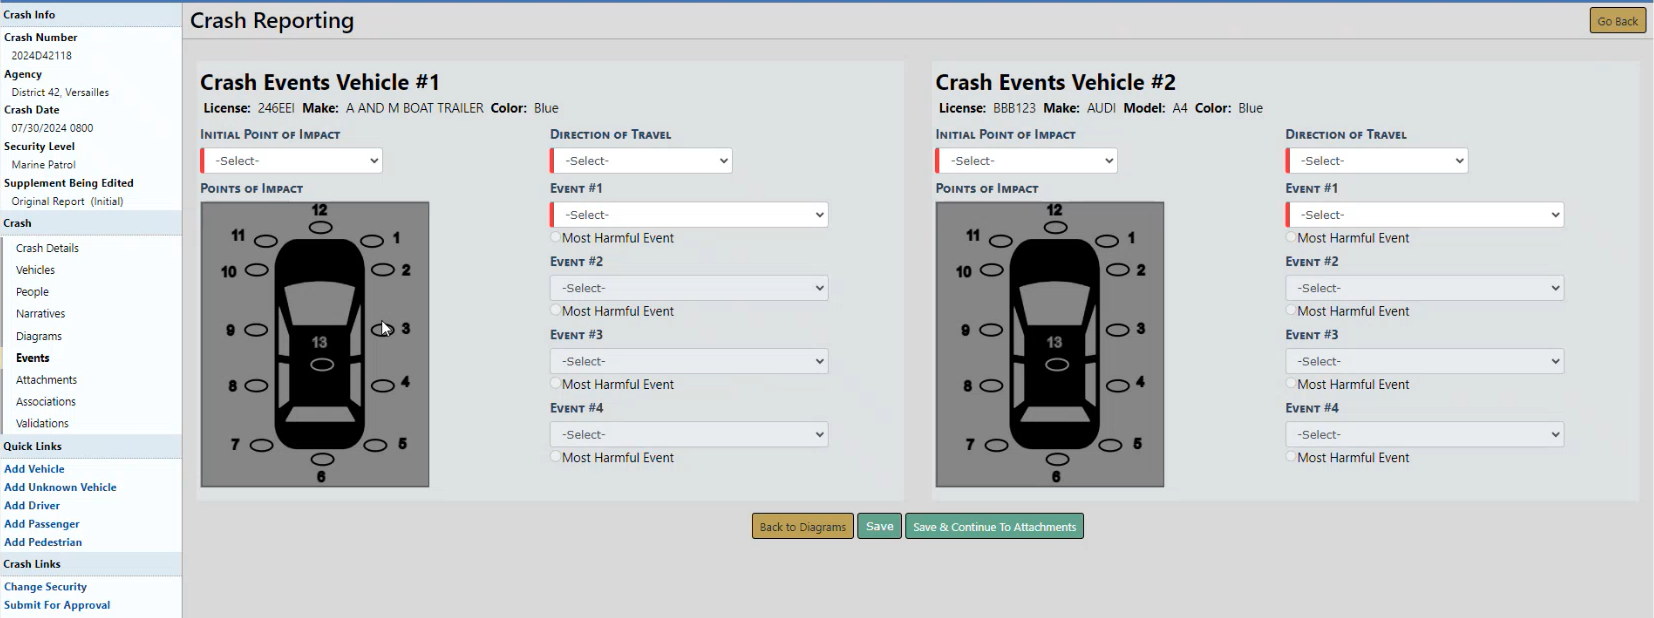Choose impact point 10 on Vehicle #2 diagram
Viewport: 1654px width, 618px height.
(991, 270)
